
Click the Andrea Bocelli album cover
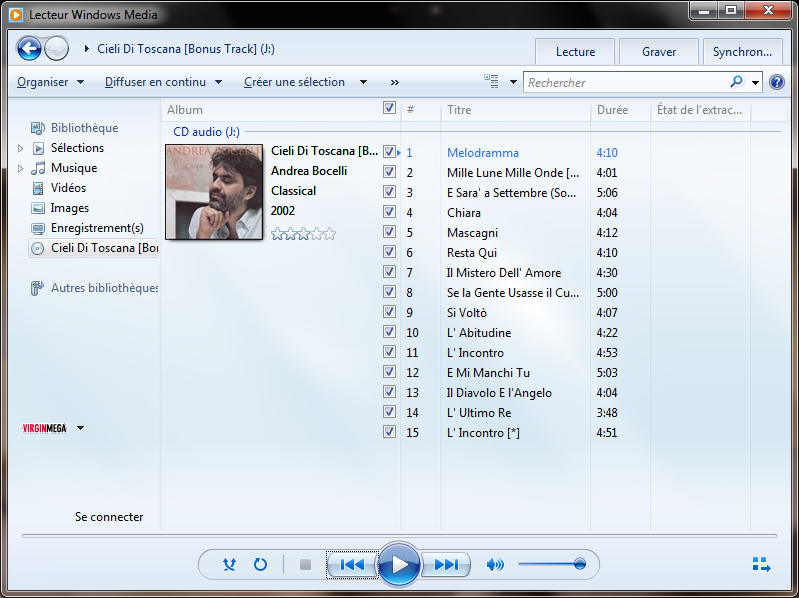point(214,192)
